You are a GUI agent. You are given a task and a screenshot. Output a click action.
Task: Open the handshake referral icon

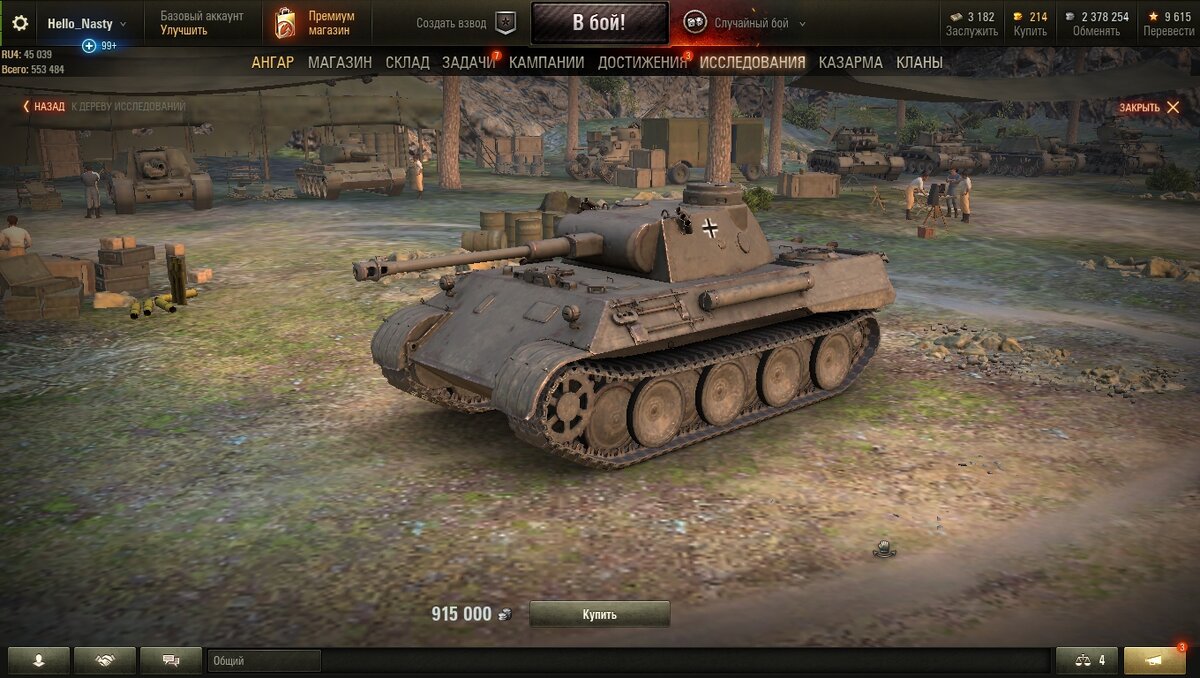pyautogui.click(x=105, y=660)
